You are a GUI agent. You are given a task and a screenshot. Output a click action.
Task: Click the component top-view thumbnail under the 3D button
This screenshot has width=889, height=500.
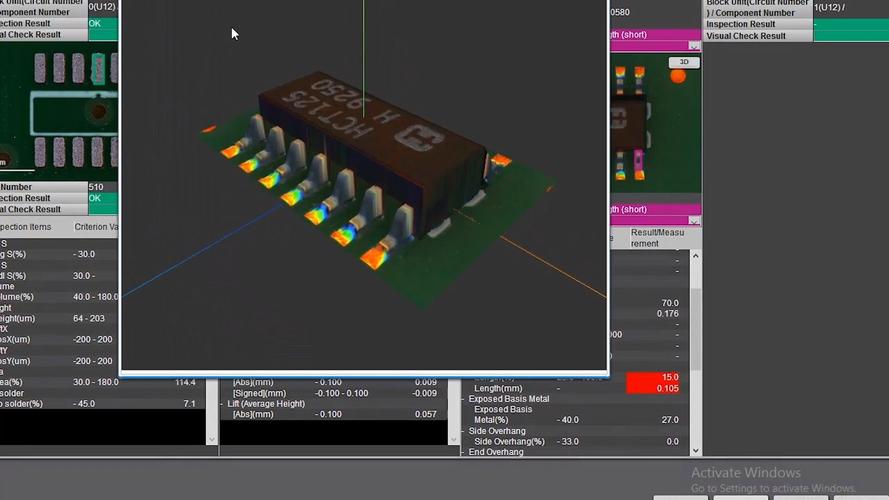(x=655, y=123)
